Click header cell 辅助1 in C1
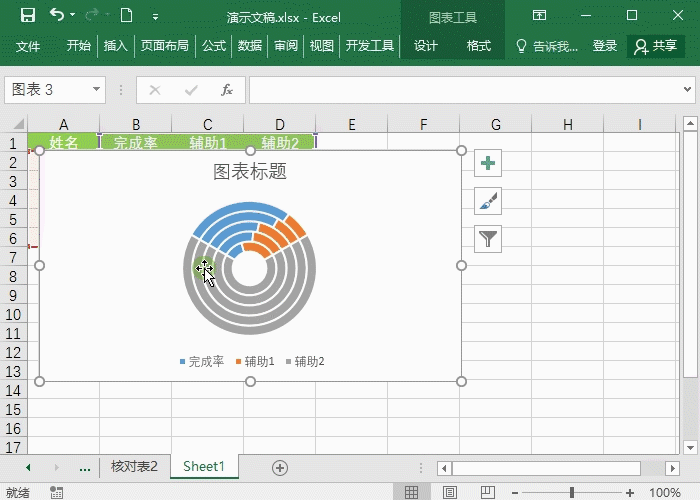 (x=208, y=142)
